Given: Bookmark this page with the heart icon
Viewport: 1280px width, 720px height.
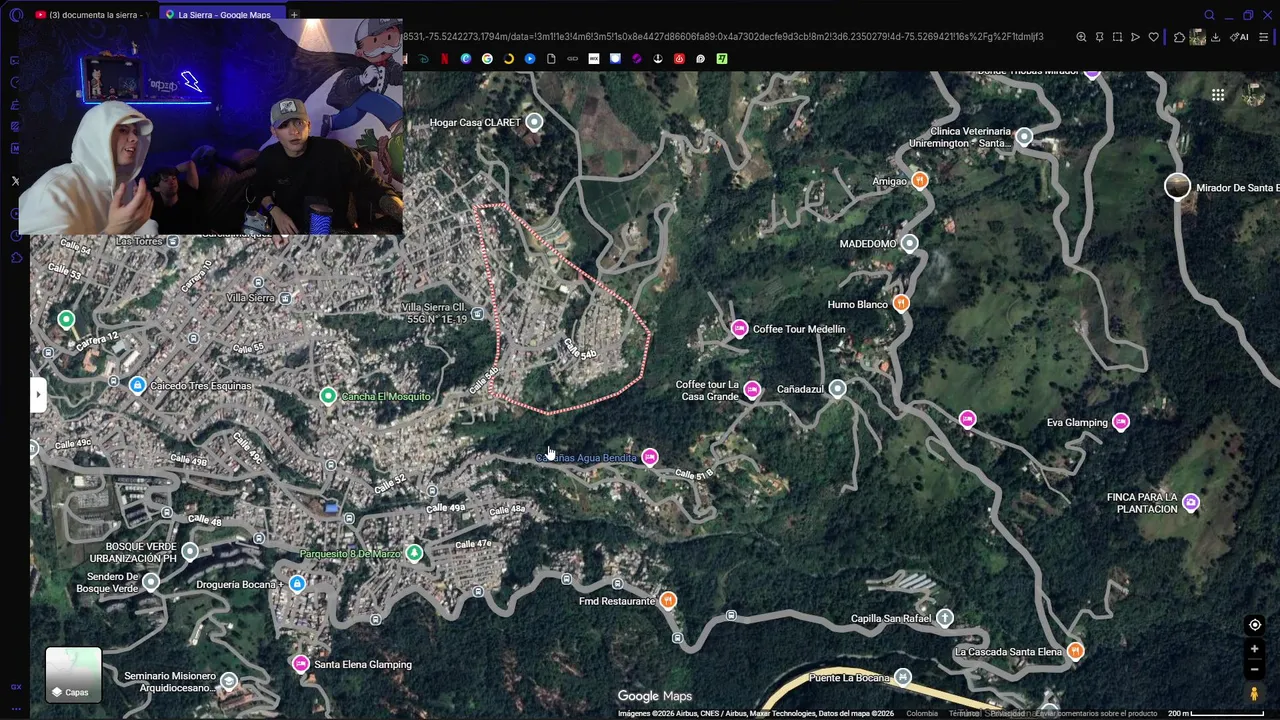Looking at the screenshot, I should [1153, 37].
